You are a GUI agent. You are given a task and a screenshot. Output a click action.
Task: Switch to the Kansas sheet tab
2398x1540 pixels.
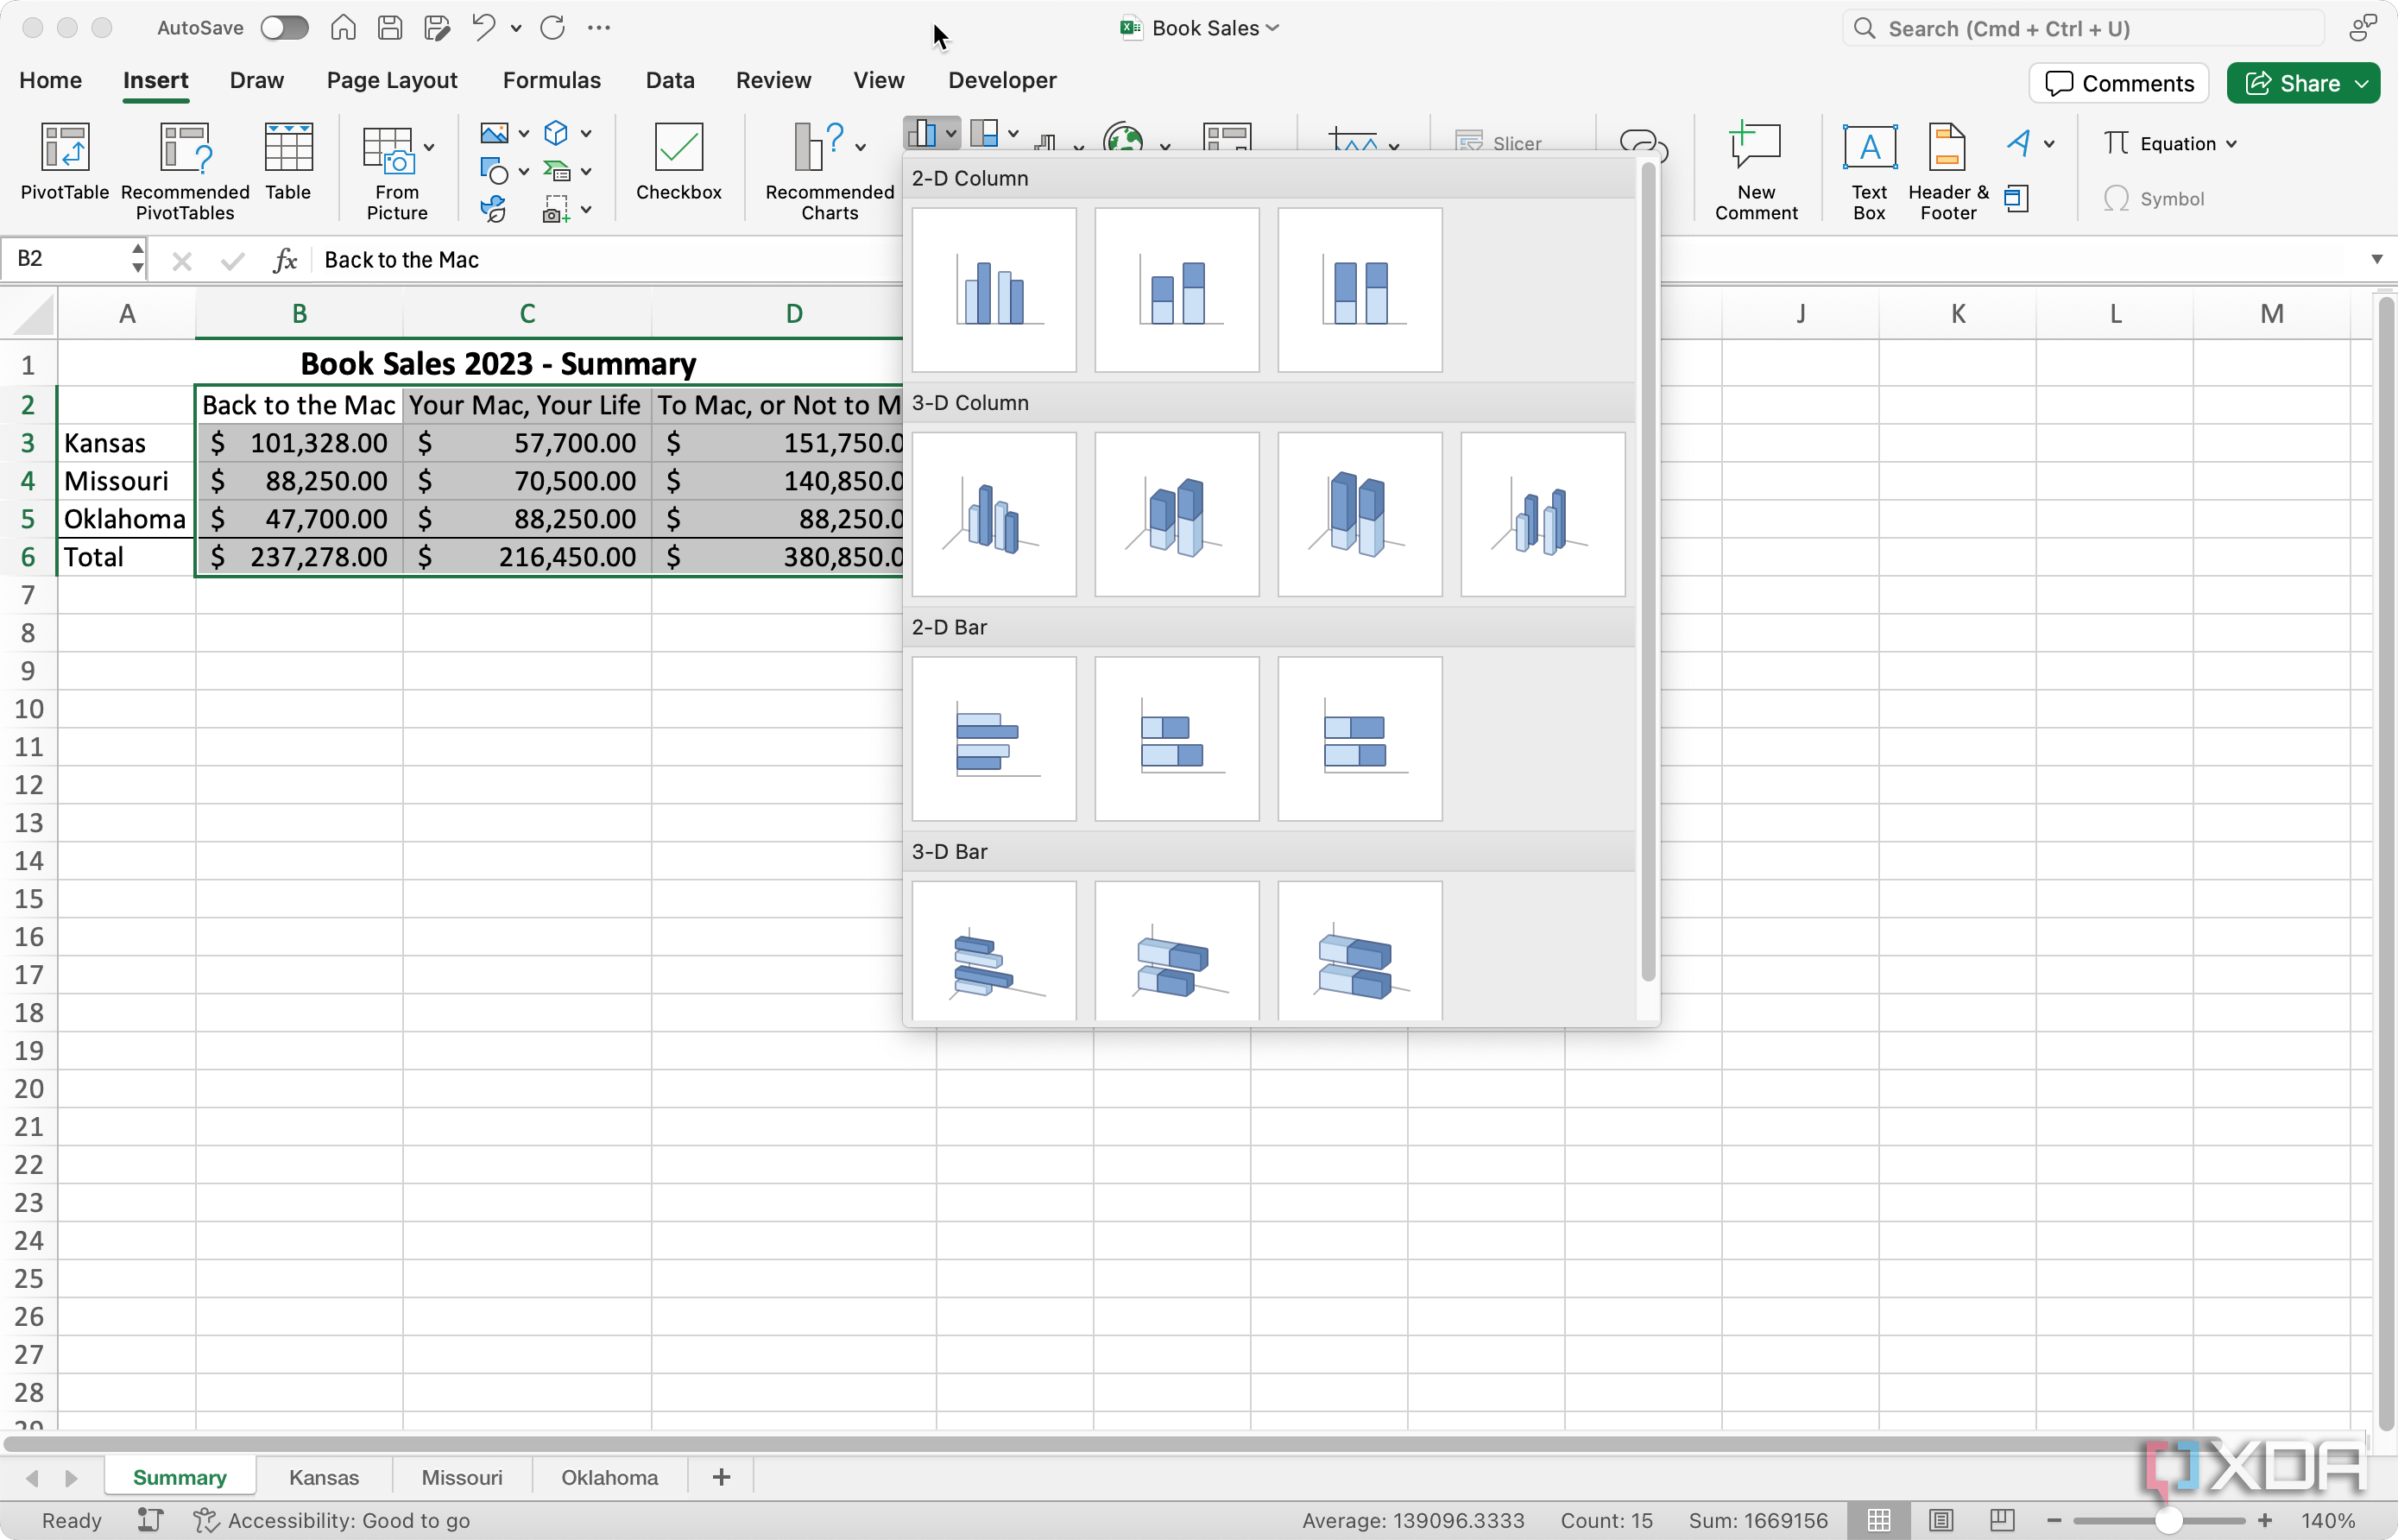pos(323,1477)
